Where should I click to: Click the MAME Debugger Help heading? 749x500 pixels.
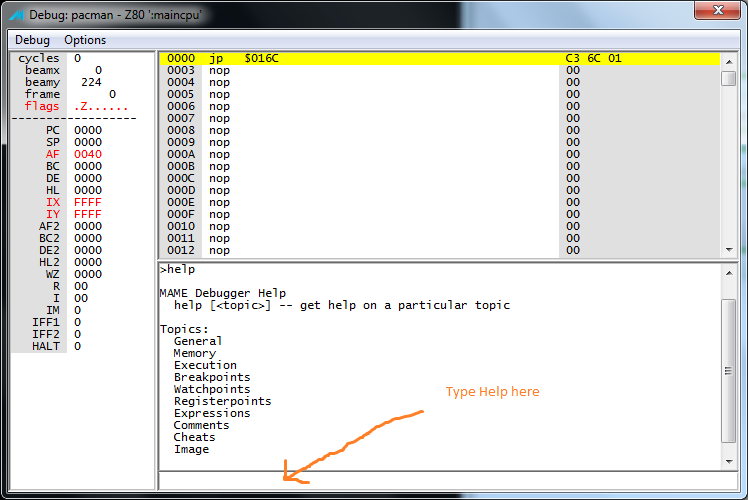(x=223, y=293)
